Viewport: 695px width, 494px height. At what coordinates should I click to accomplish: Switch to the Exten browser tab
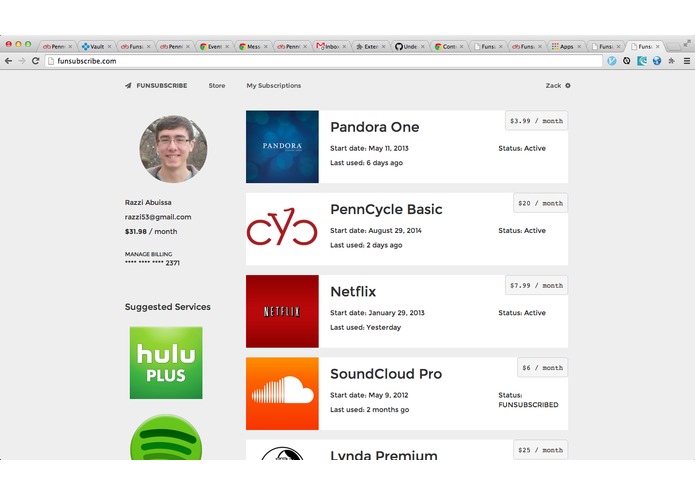click(371, 47)
